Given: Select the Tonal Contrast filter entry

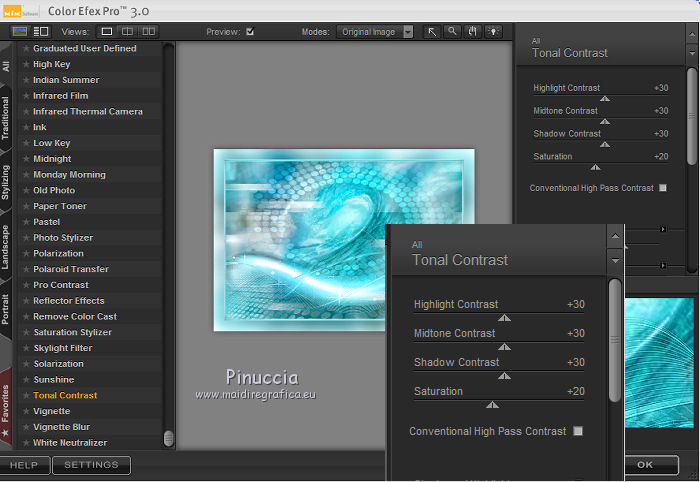Looking at the screenshot, I should (65, 395).
